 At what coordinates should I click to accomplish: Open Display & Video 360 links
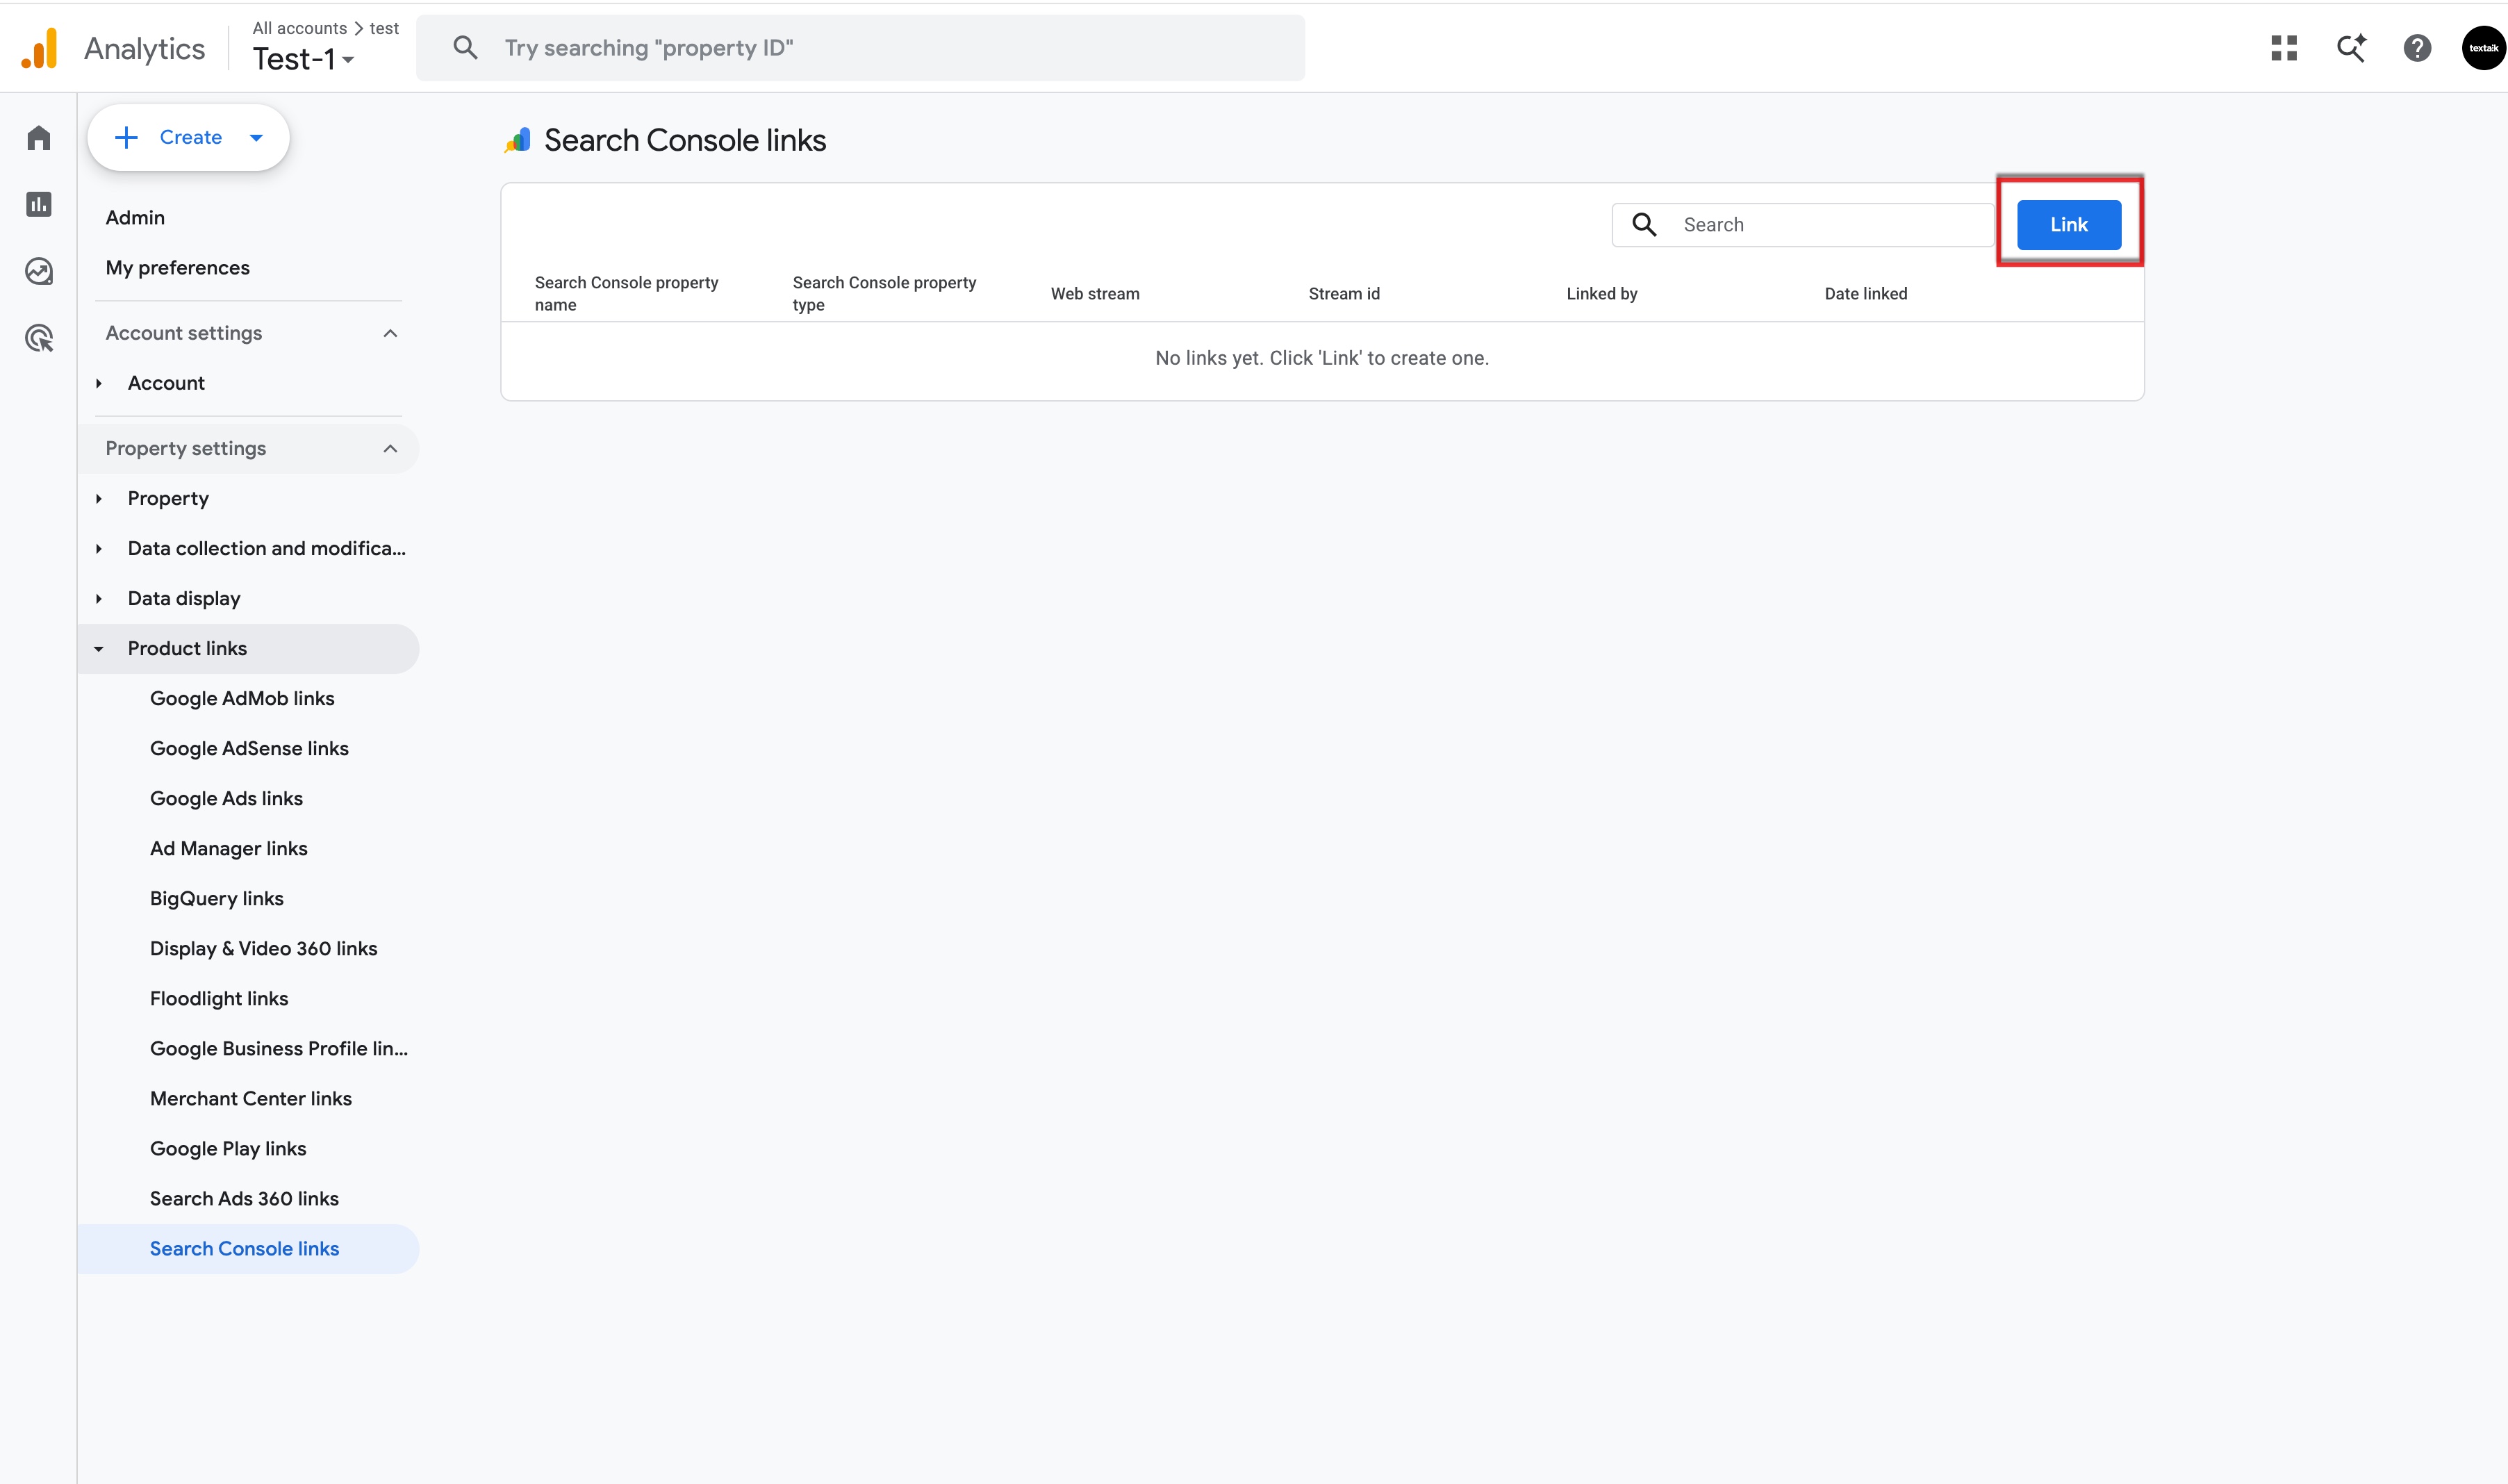pyautogui.click(x=264, y=948)
